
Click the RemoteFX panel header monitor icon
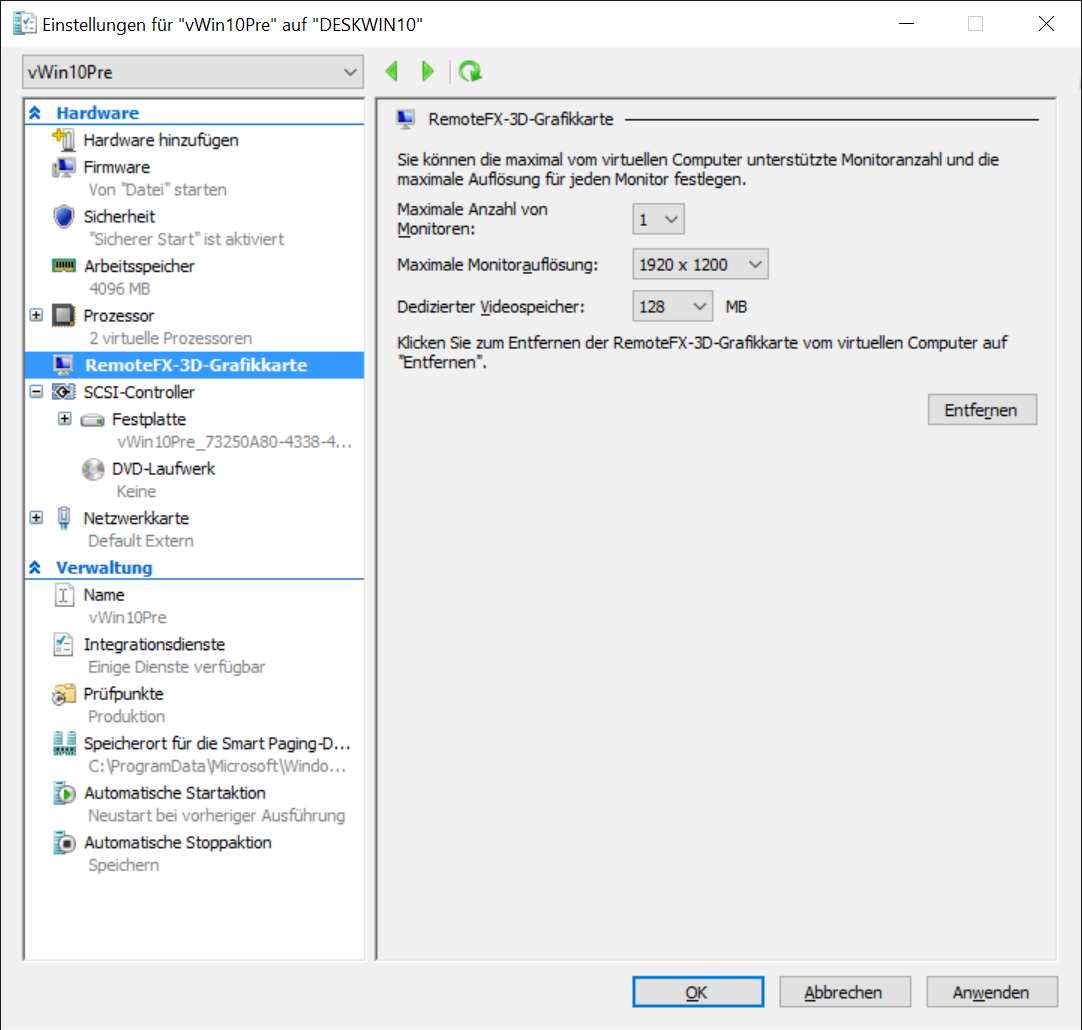coord(406,119)
